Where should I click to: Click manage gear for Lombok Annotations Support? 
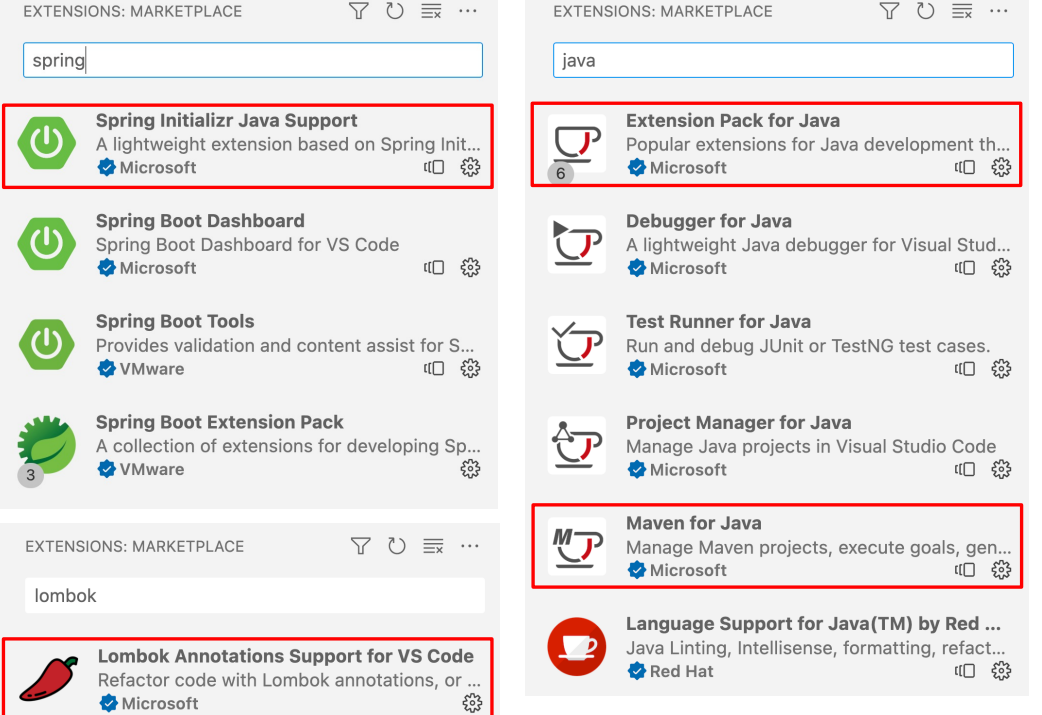click(472, 703)
